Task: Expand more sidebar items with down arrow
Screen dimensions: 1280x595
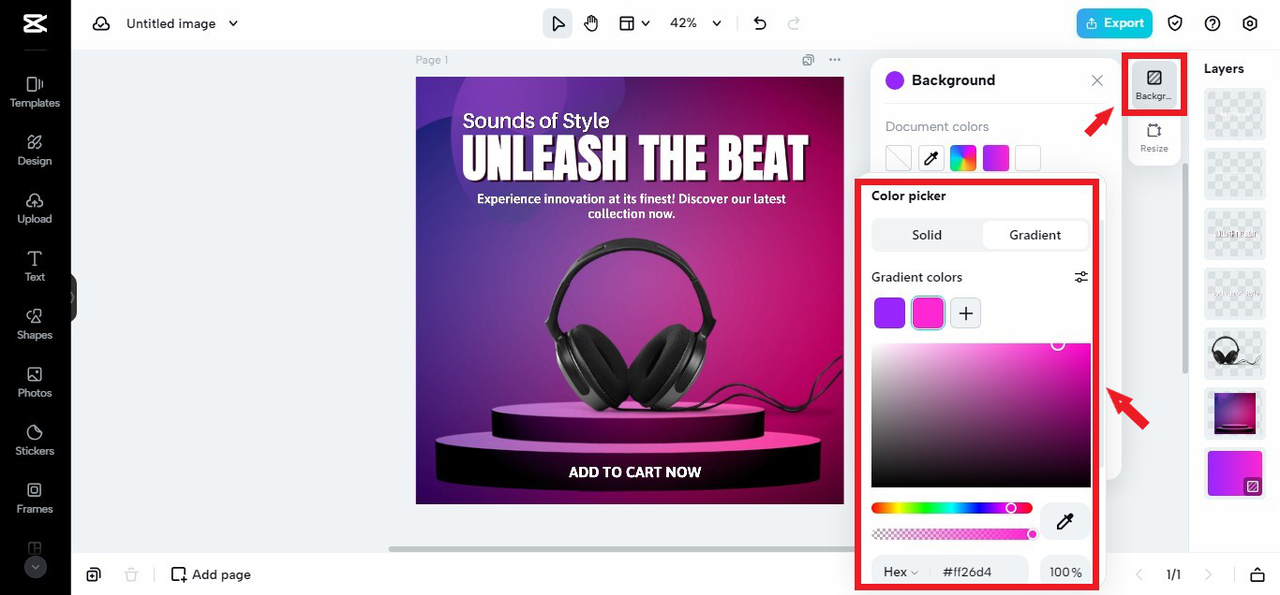Action: (35, 566)
